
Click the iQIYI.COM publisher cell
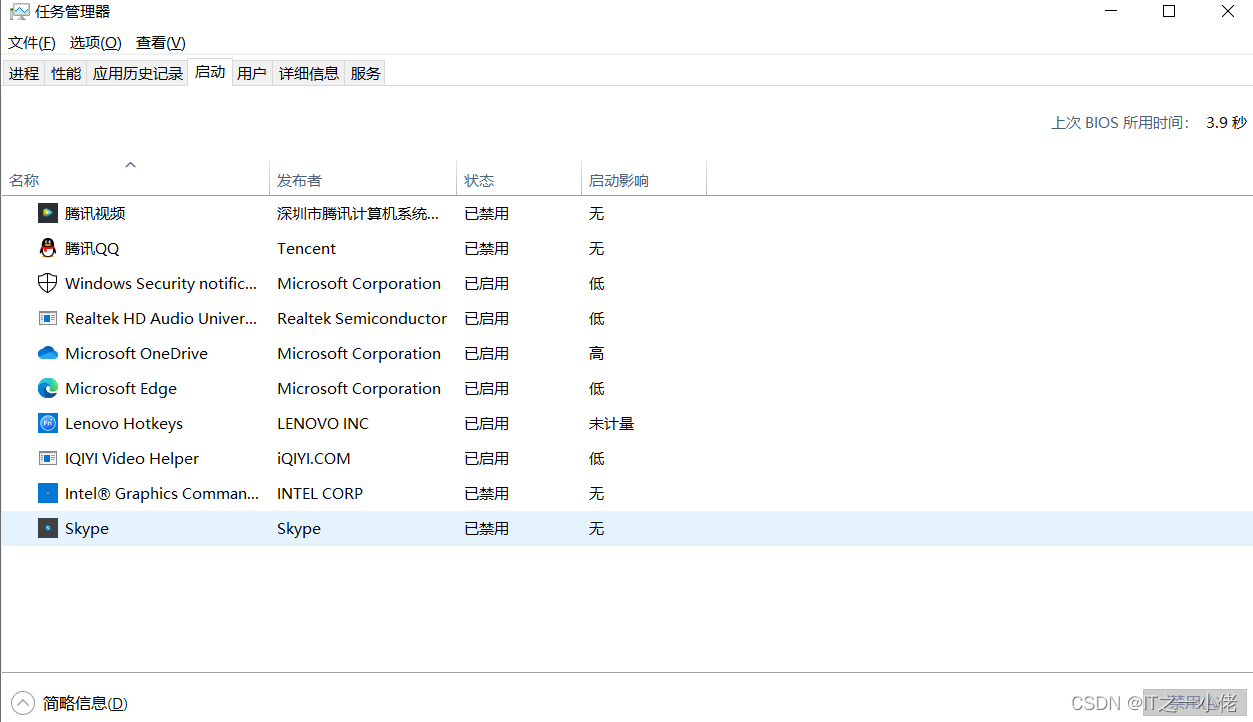[x=314, y=458]
